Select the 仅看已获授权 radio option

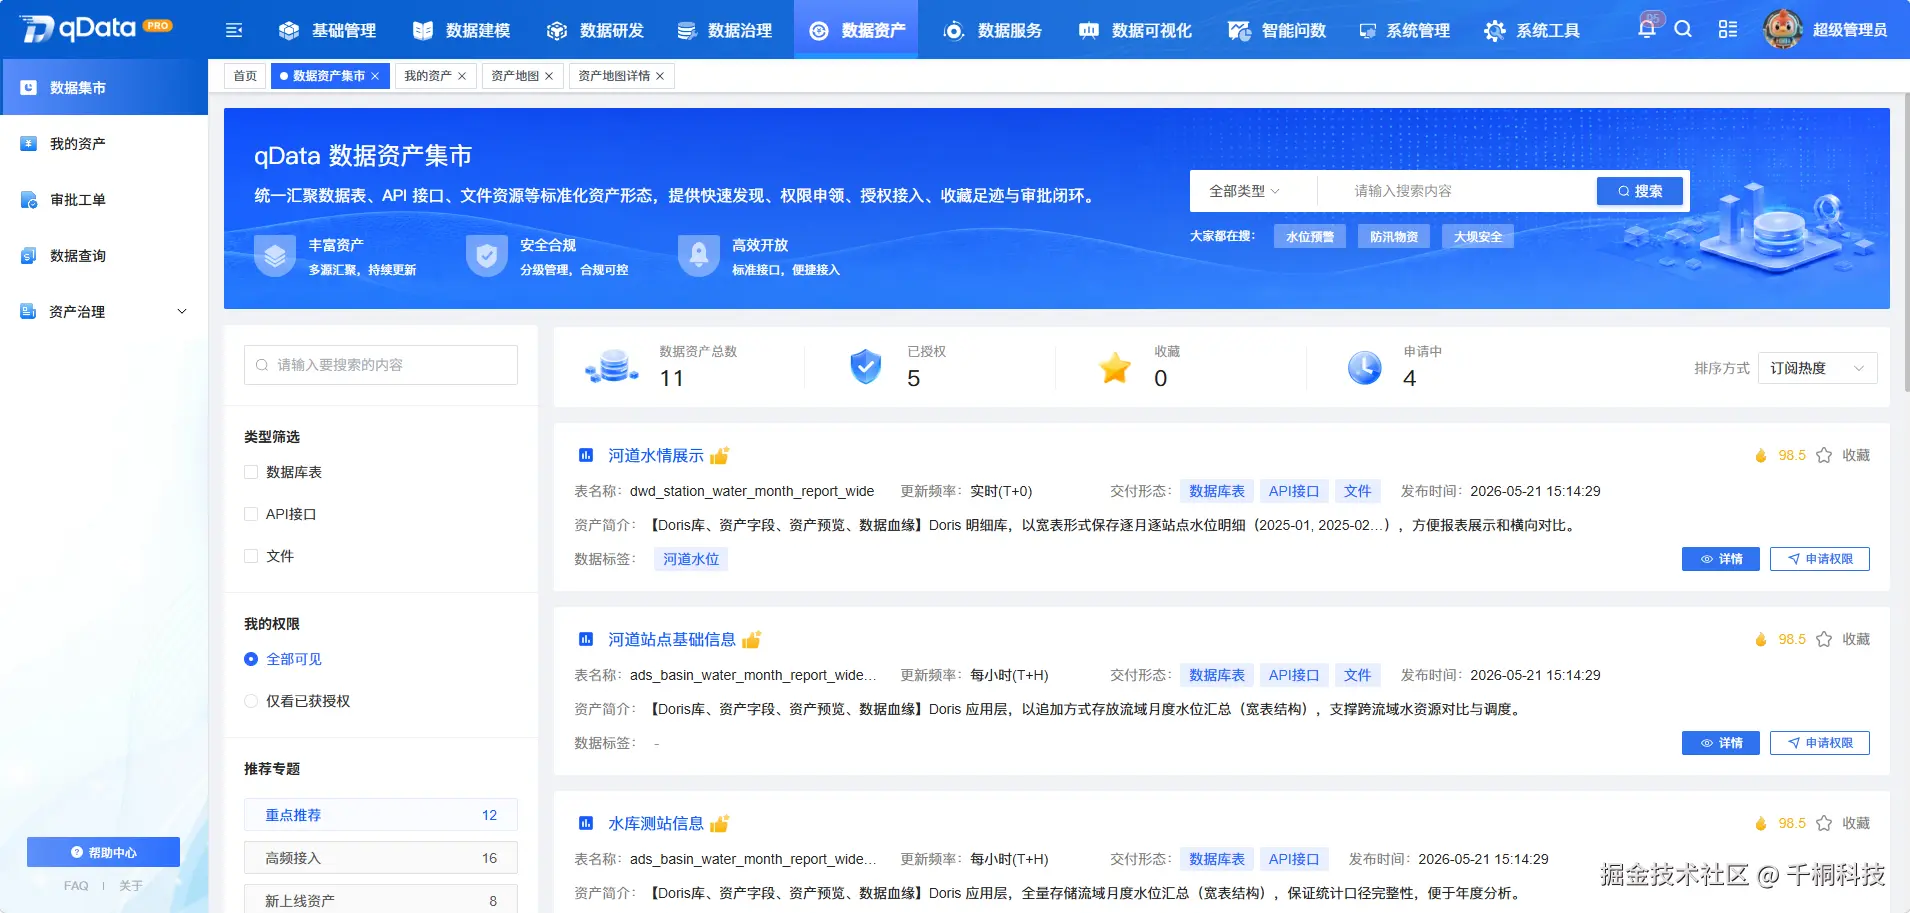pos(251,701)
